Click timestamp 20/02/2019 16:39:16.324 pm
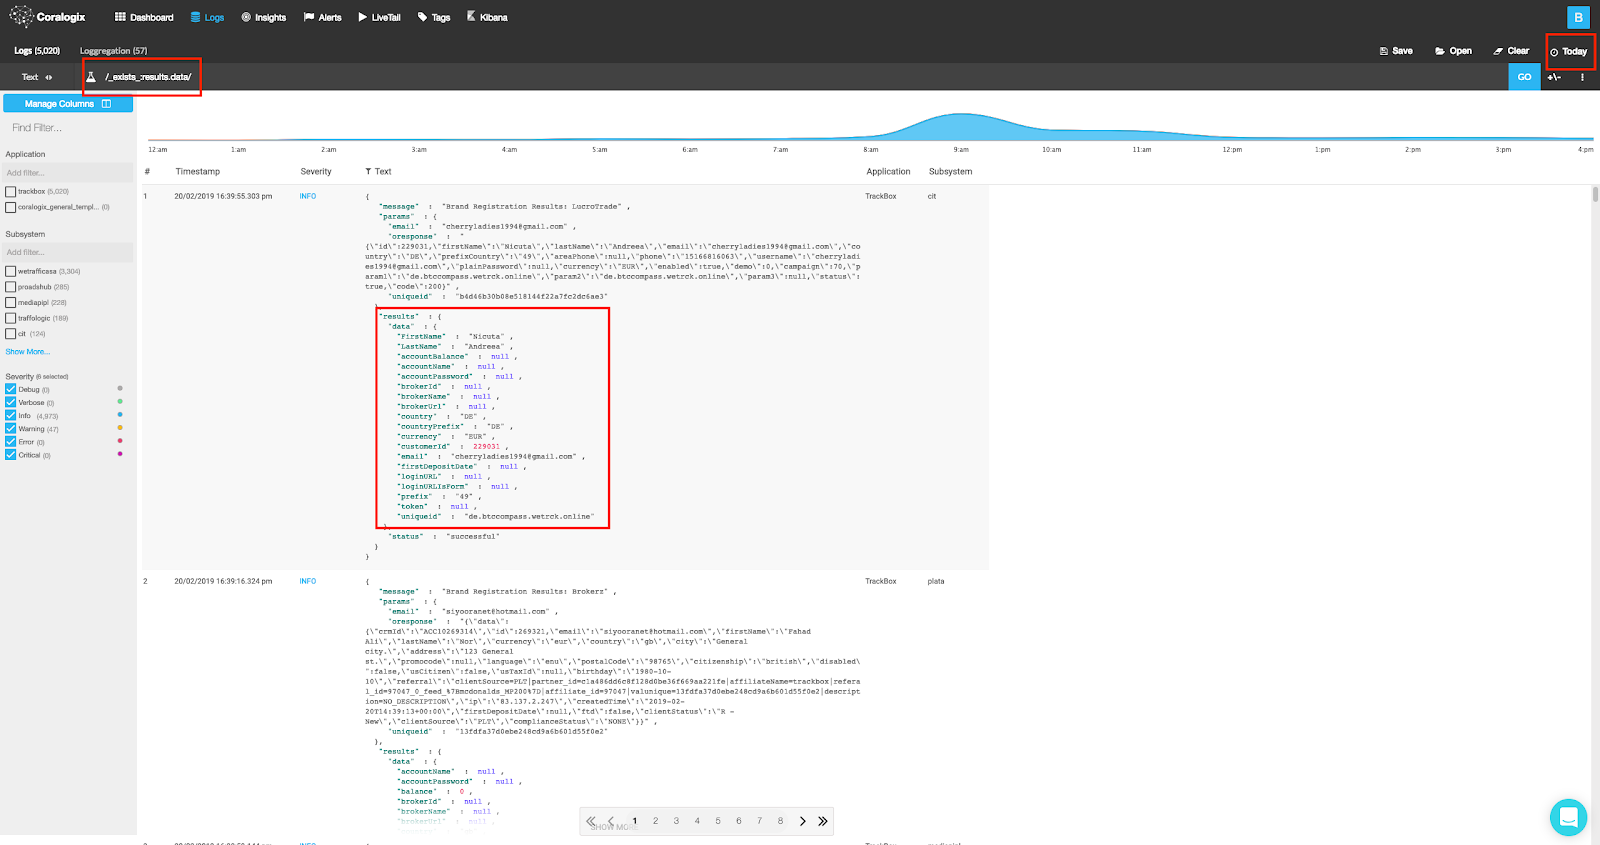This screenshot has width=1600, height=845. [223, 581]
